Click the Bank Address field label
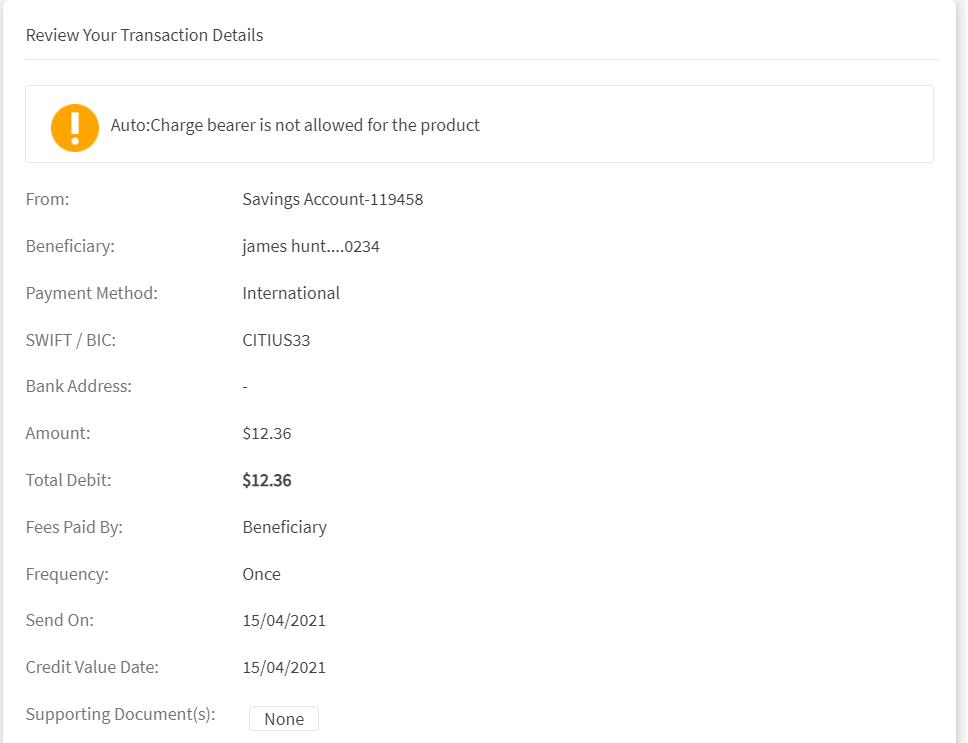This screenshot has height=743, width=968. click(x=78, y=386)
